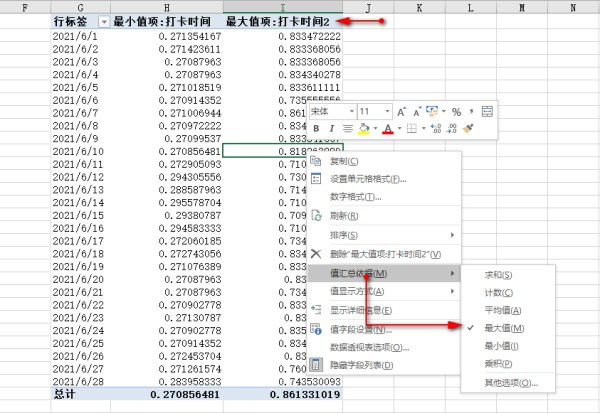Open 数据透视表选项(O) entry
The image size is (600, 413).
pos(384,347)
